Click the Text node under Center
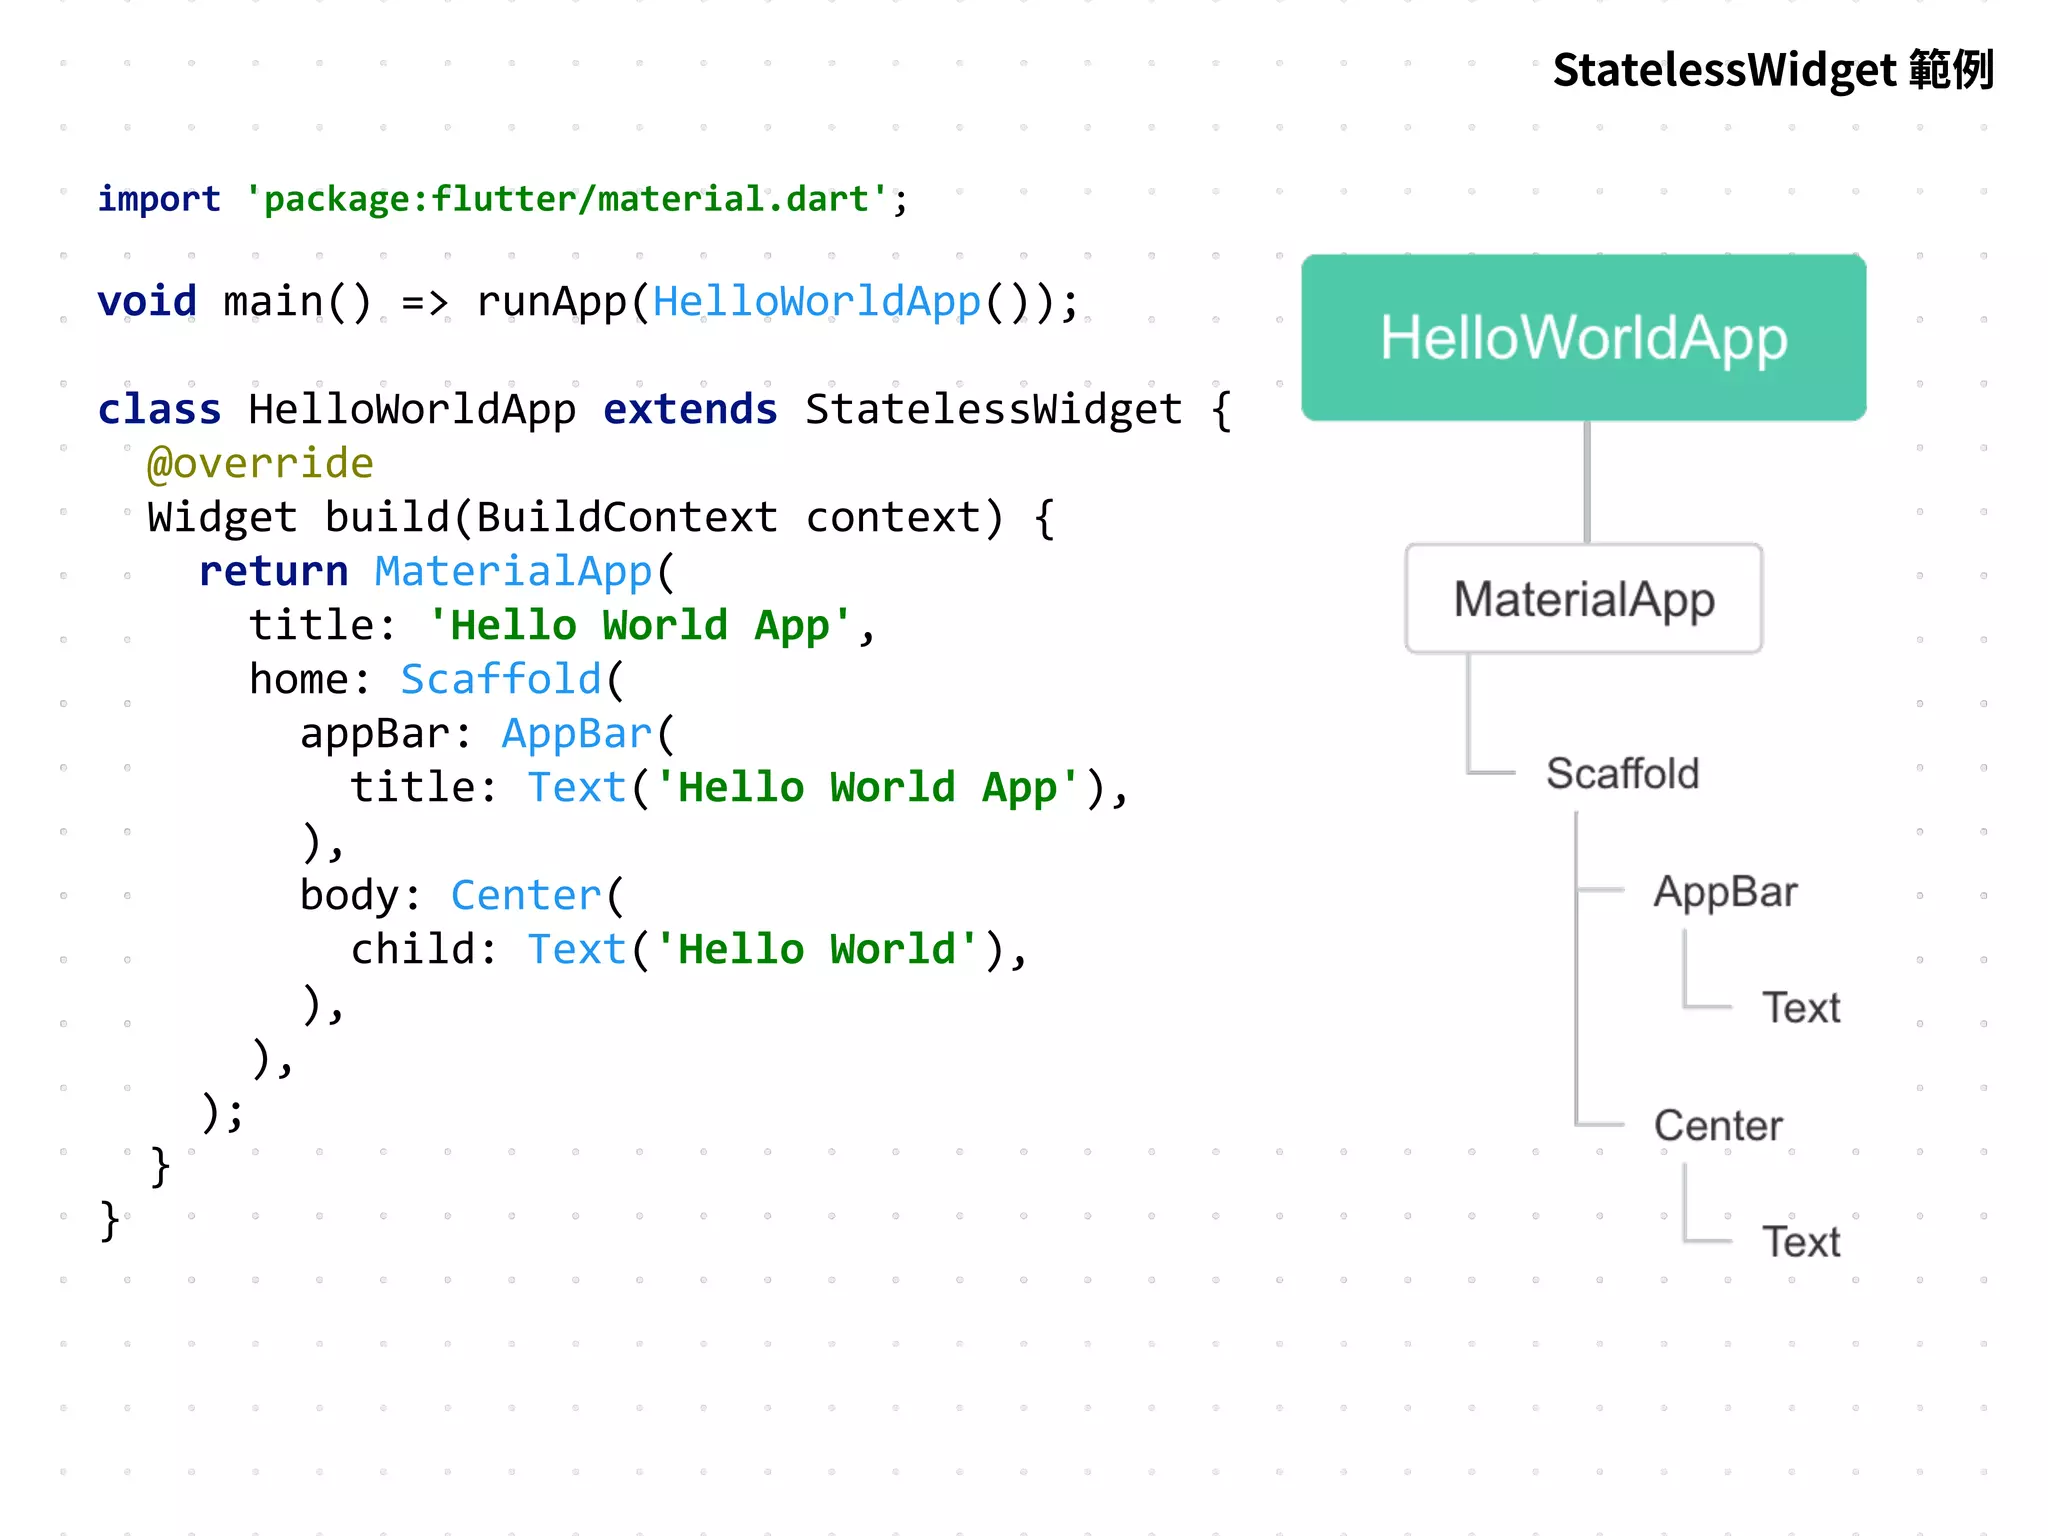The width and height of the screenshot is (2048, 1536). tap(1800, 1241)
